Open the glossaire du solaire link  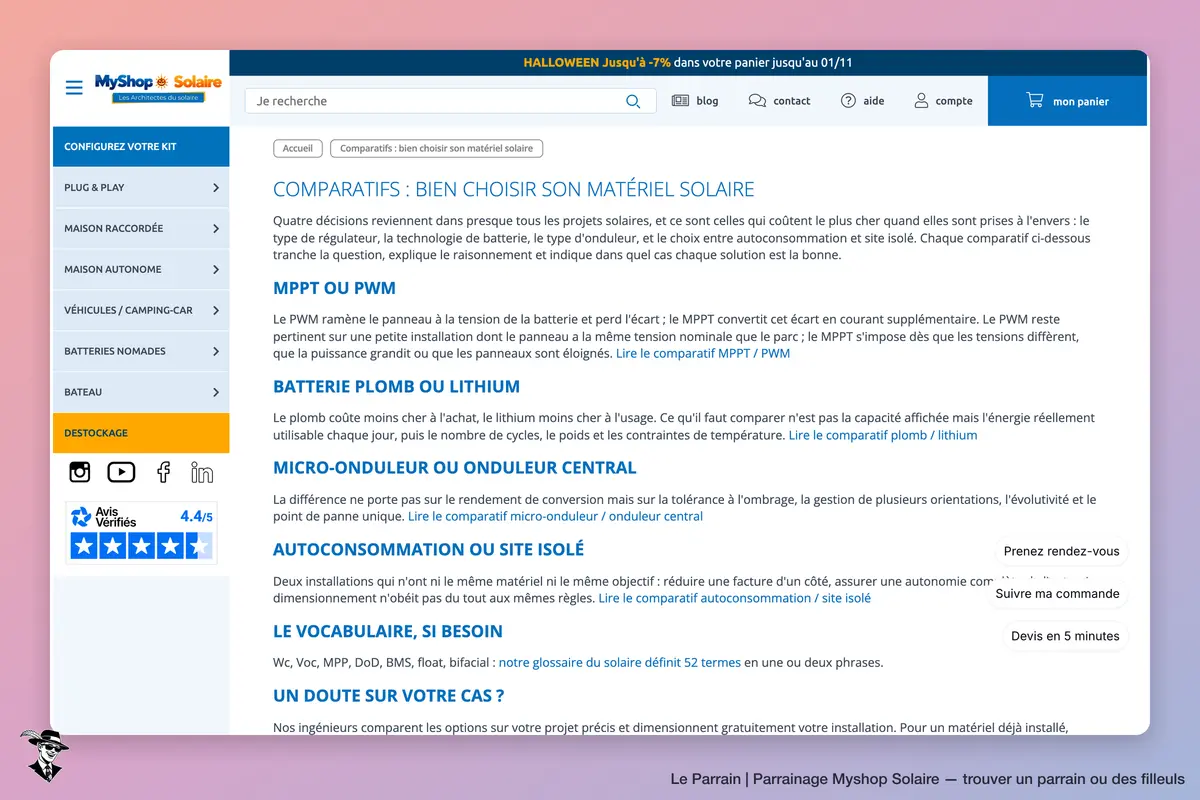[620, 662]
